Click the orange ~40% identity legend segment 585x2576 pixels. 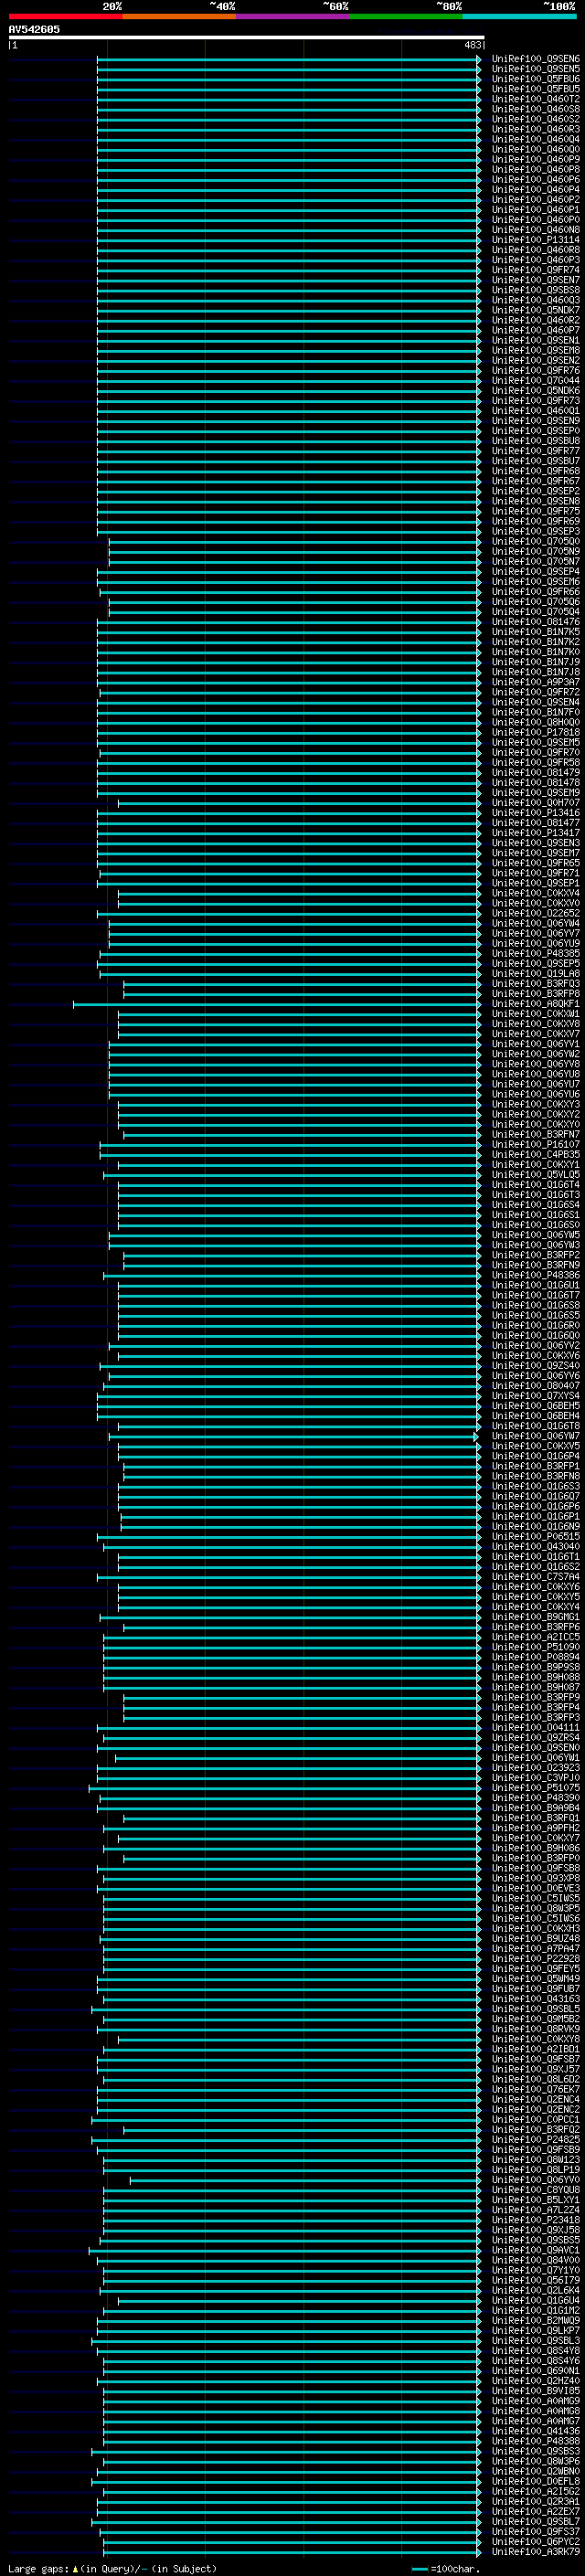point(179,16)
